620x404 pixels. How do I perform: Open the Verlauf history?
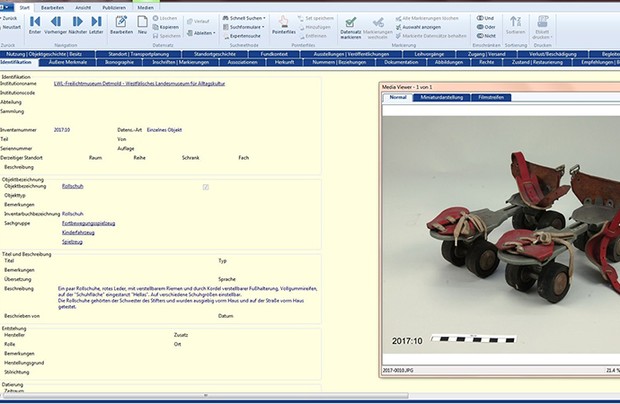click(x=198, y=21)
